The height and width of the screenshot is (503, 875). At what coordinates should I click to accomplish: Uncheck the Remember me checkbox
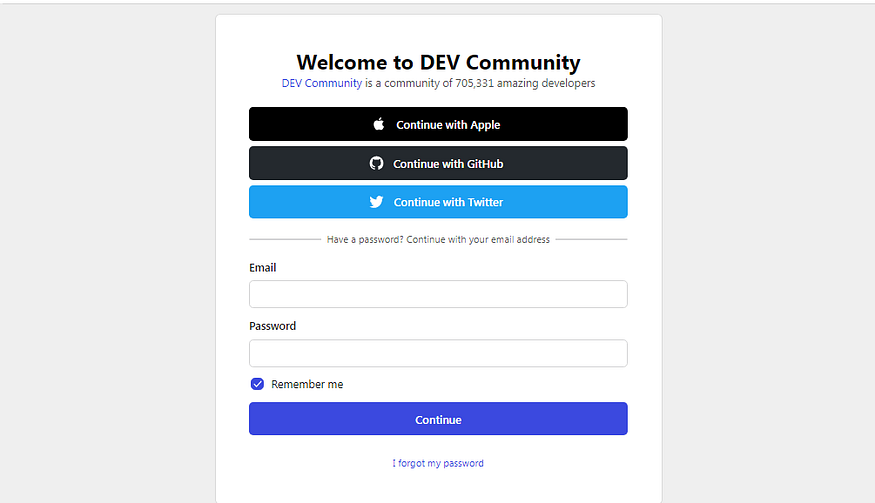click(257, 384)
